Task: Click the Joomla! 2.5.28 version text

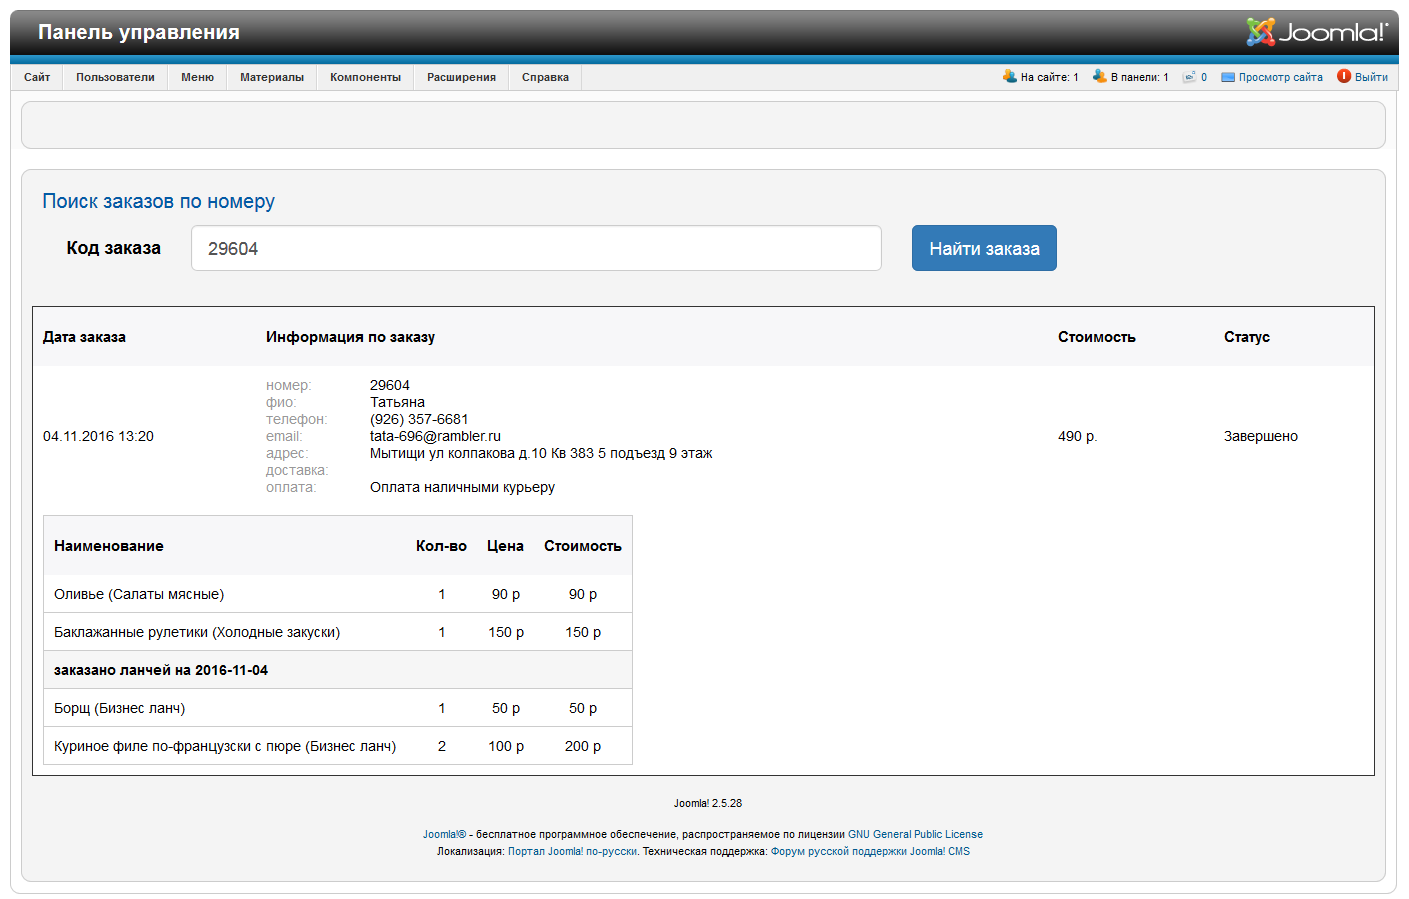Action: [708, 803]
